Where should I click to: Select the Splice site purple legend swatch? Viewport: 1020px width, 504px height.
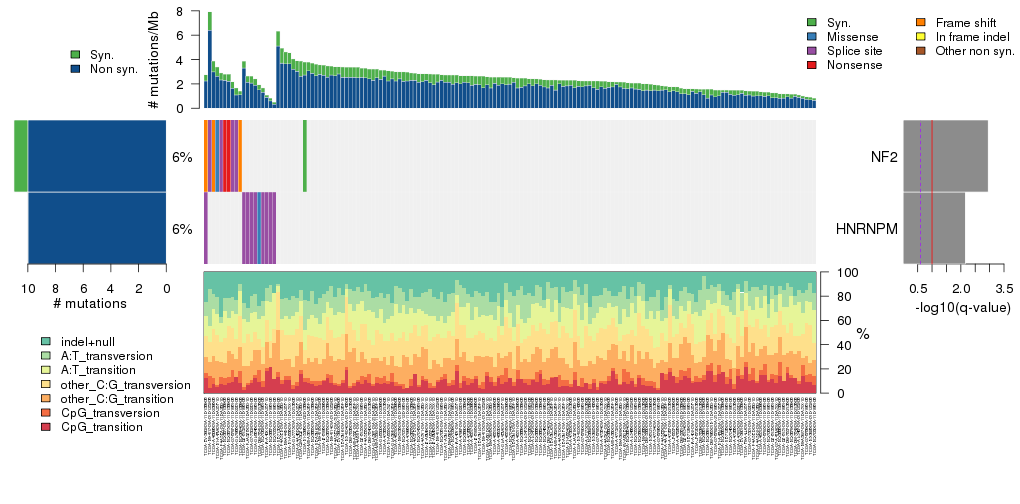tap(812, 50)
